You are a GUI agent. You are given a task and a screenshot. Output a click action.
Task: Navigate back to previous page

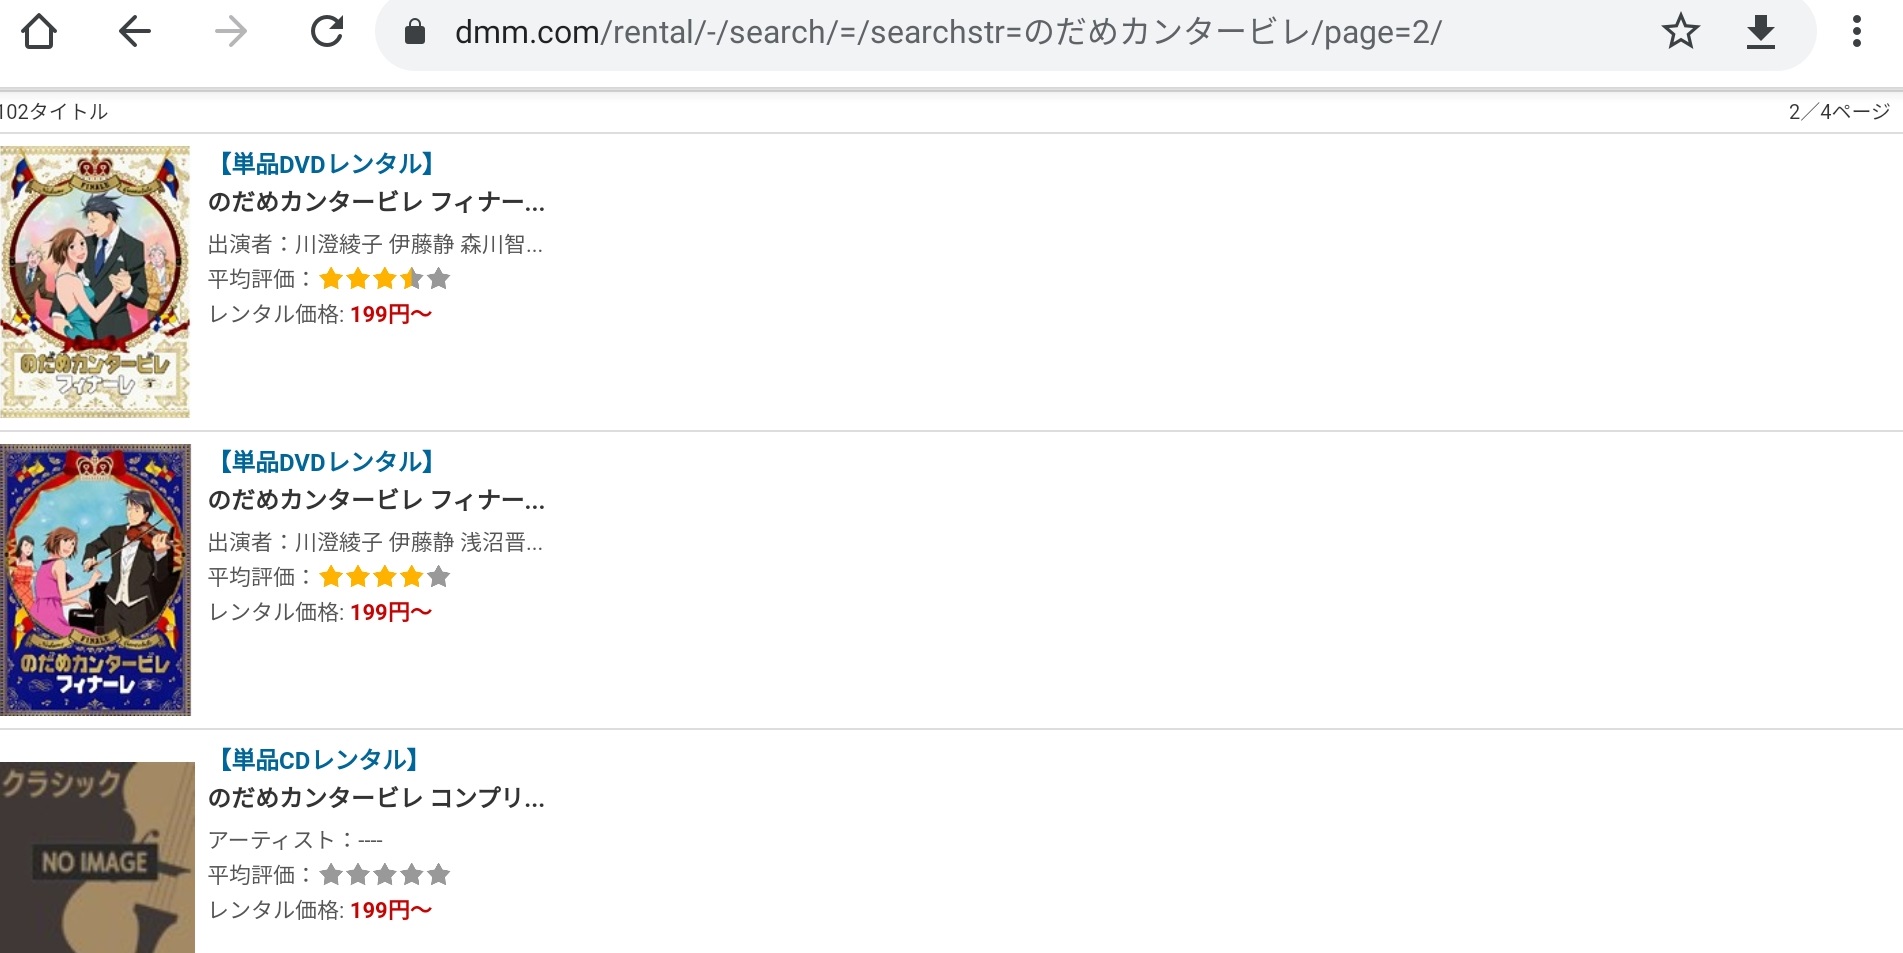point(135,32)
